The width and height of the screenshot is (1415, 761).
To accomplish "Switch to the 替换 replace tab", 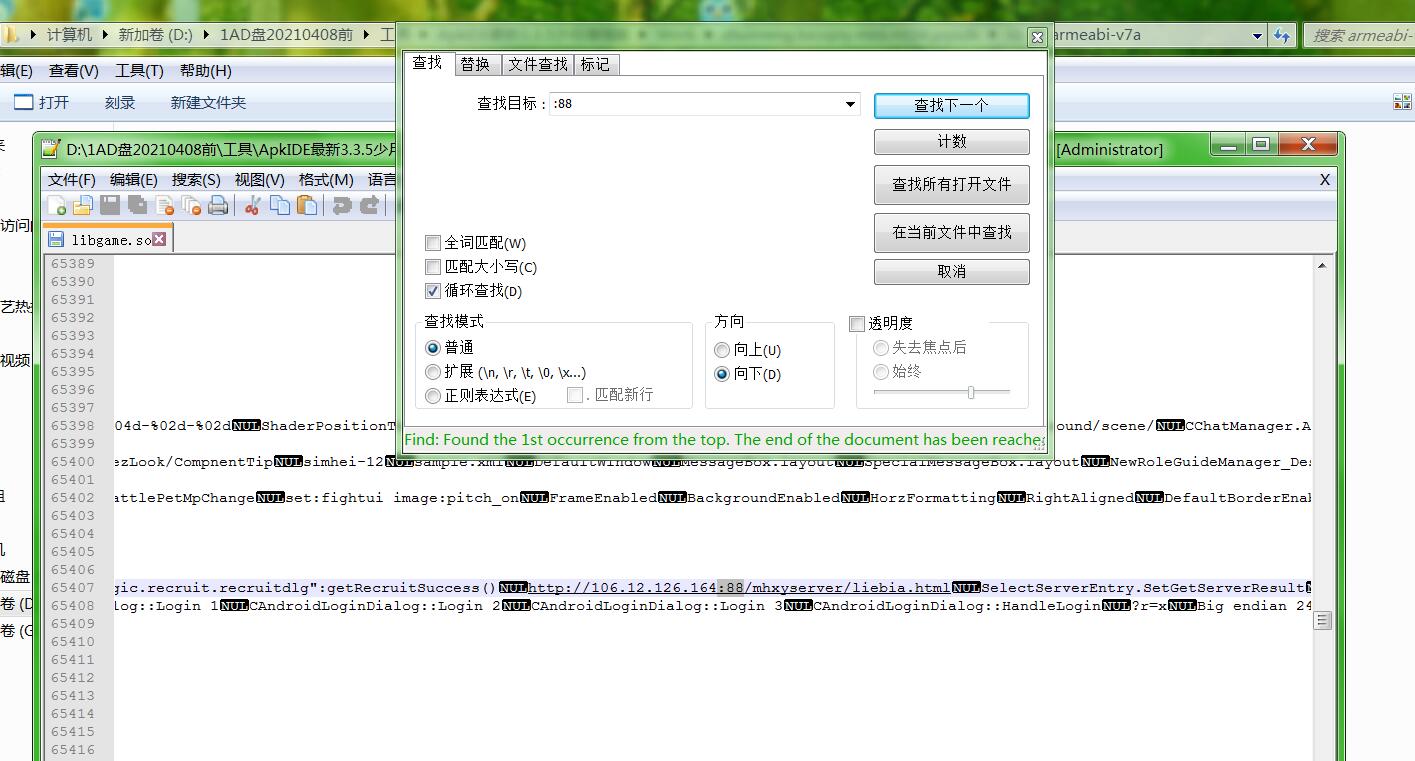I will click(x=475, y=64).
